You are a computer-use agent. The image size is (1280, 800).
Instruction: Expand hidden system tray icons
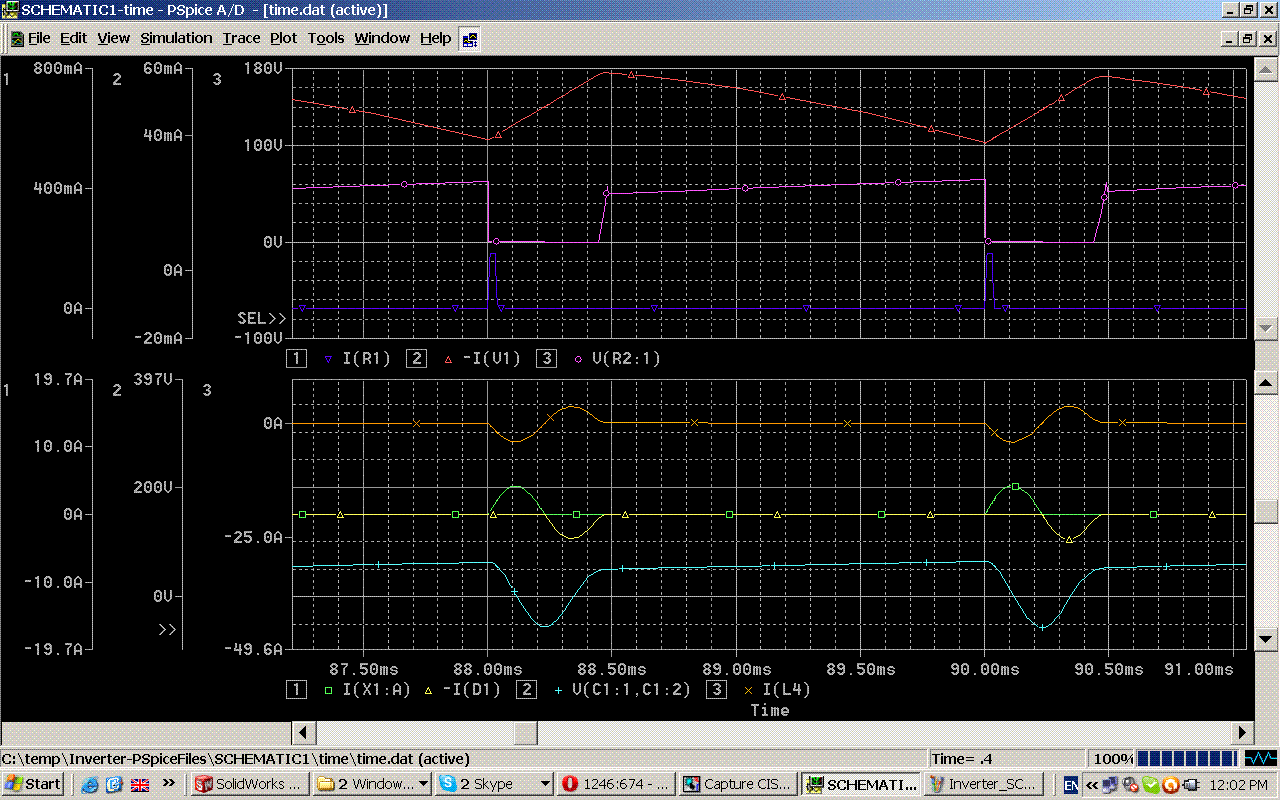[1092, 785]
